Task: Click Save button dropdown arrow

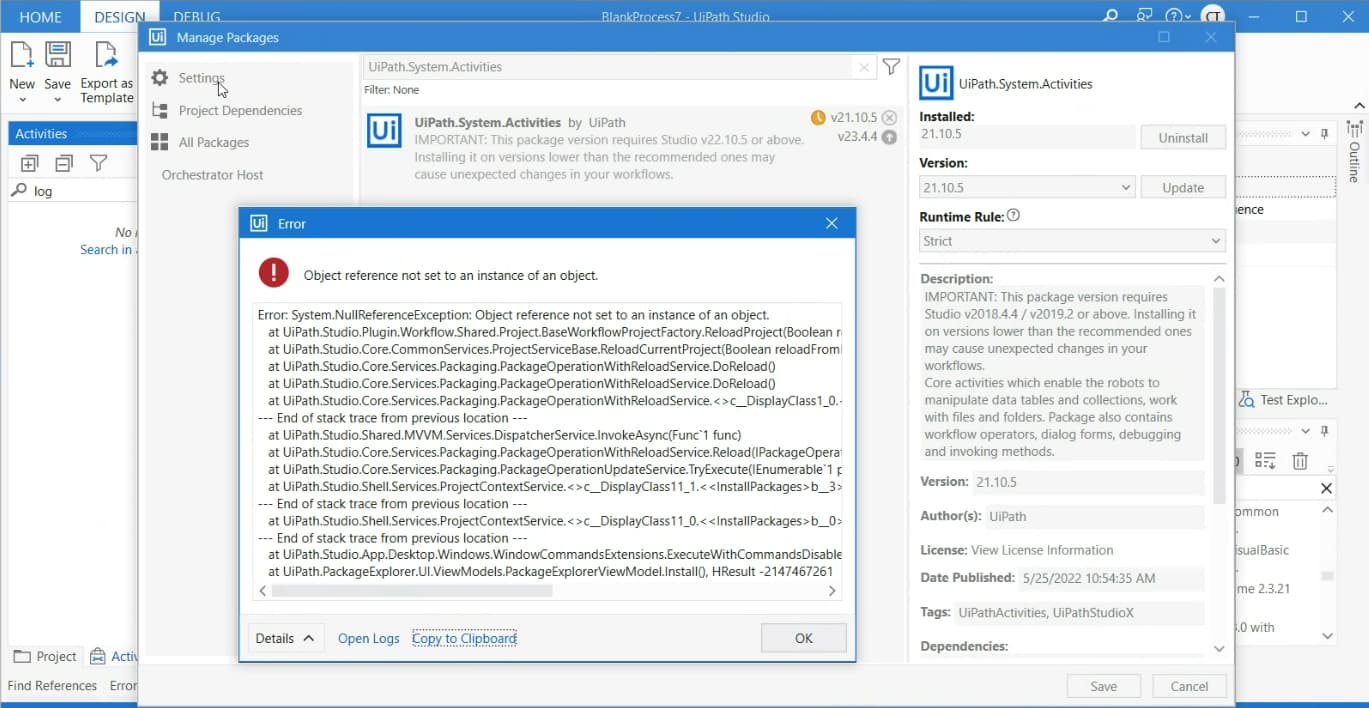Action: 57,100
